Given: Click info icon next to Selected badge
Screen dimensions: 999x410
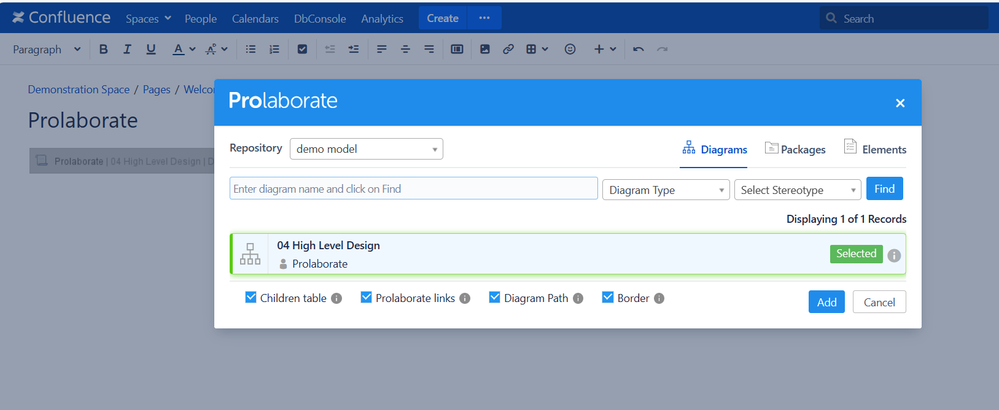Looking at the screenshot, I should [x=894, y=255].
